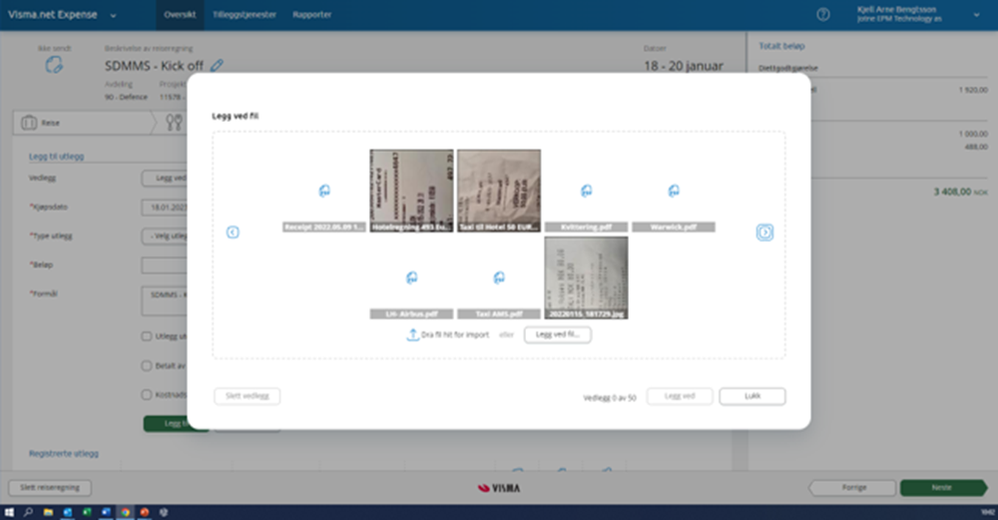The image size is (998, 520).
Task: Select the Reise step in wizard
Action: point(83,123)
